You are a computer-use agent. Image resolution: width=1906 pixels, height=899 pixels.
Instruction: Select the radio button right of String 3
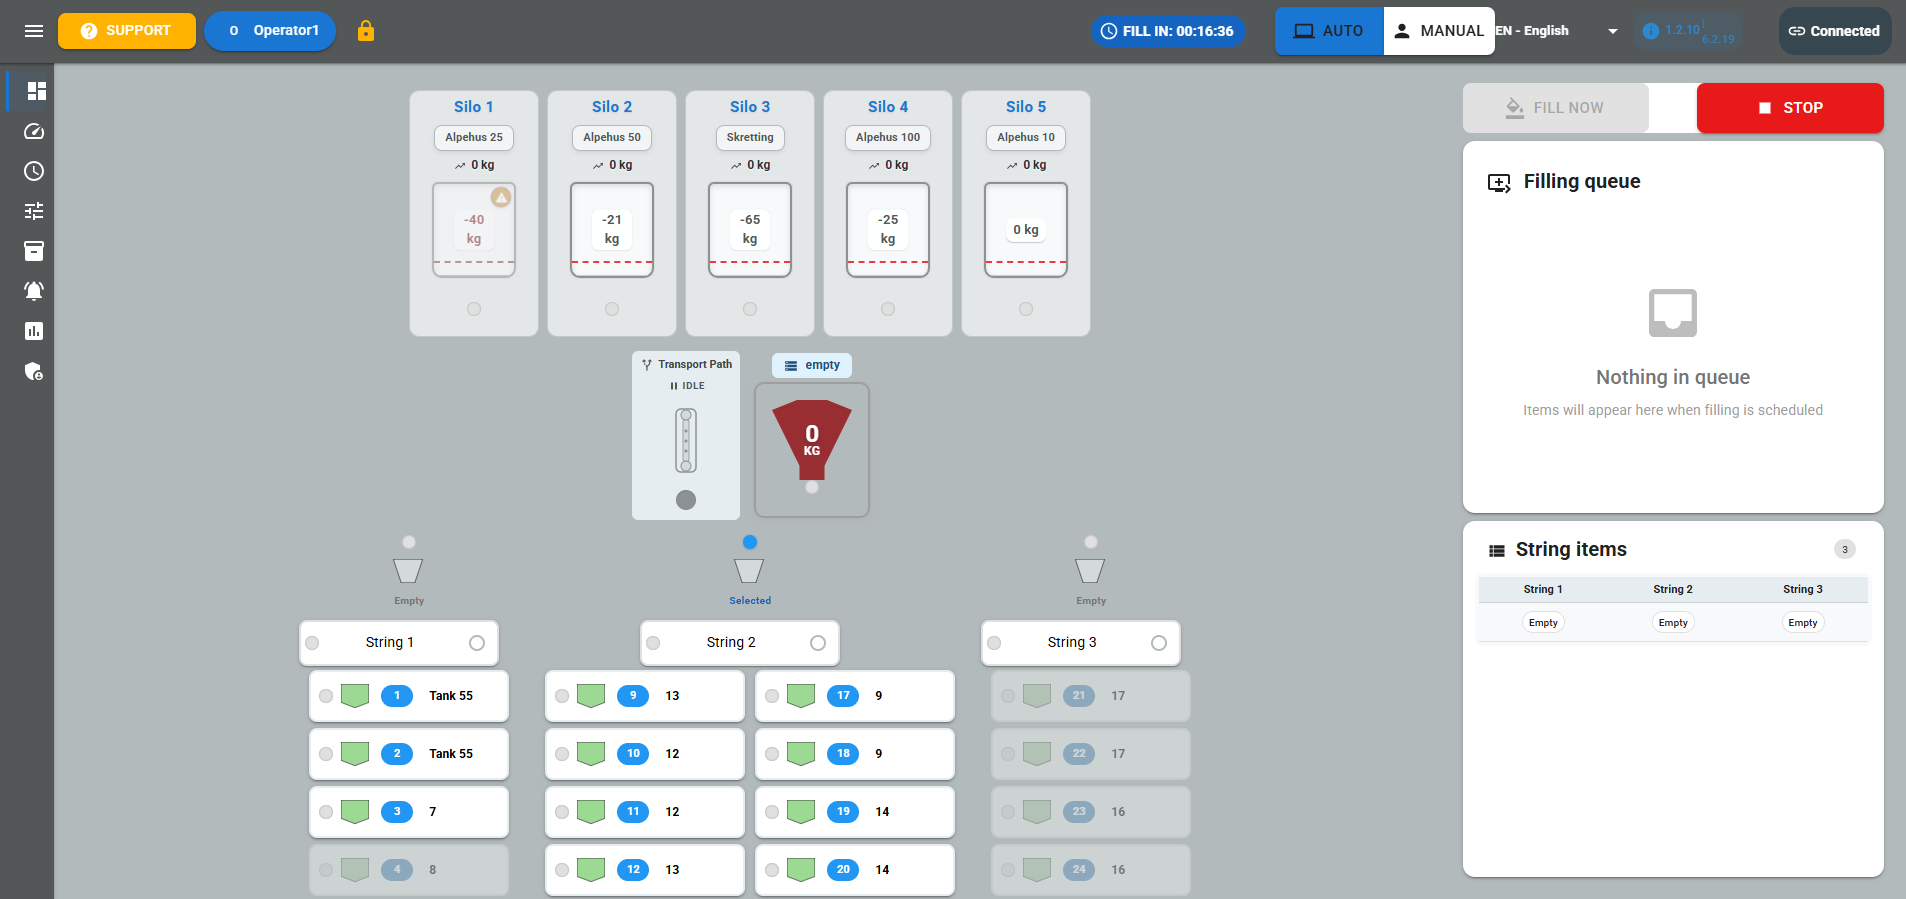(x=1159, y=643)
